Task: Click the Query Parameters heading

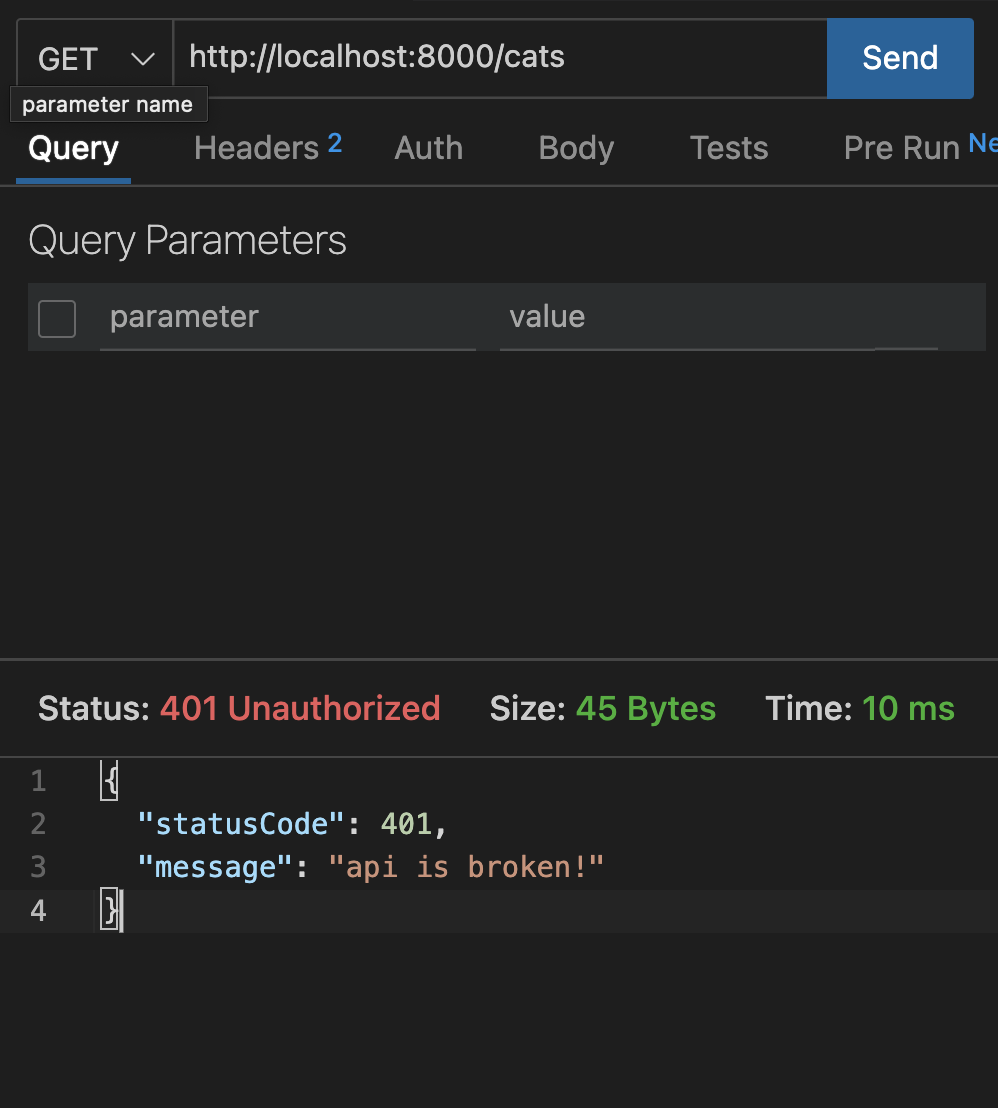Action: 187,241
